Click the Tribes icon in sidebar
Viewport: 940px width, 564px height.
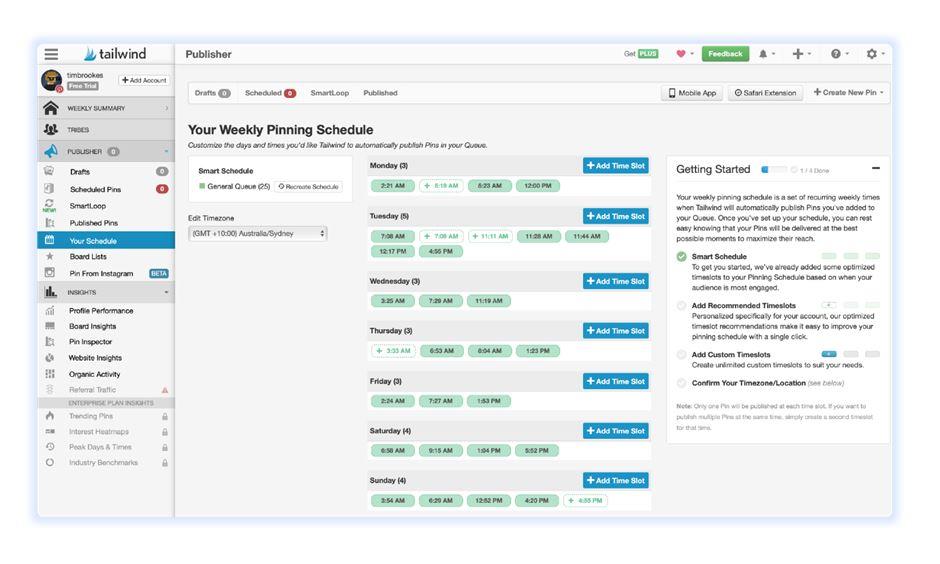(50, 130)
